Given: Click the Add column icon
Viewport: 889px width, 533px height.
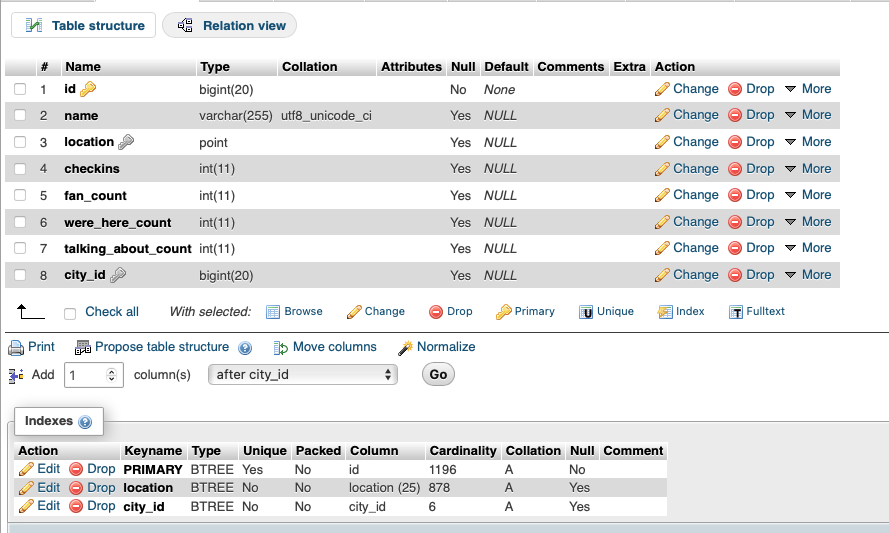Looking at the screenshot, I should pos(16,375).
